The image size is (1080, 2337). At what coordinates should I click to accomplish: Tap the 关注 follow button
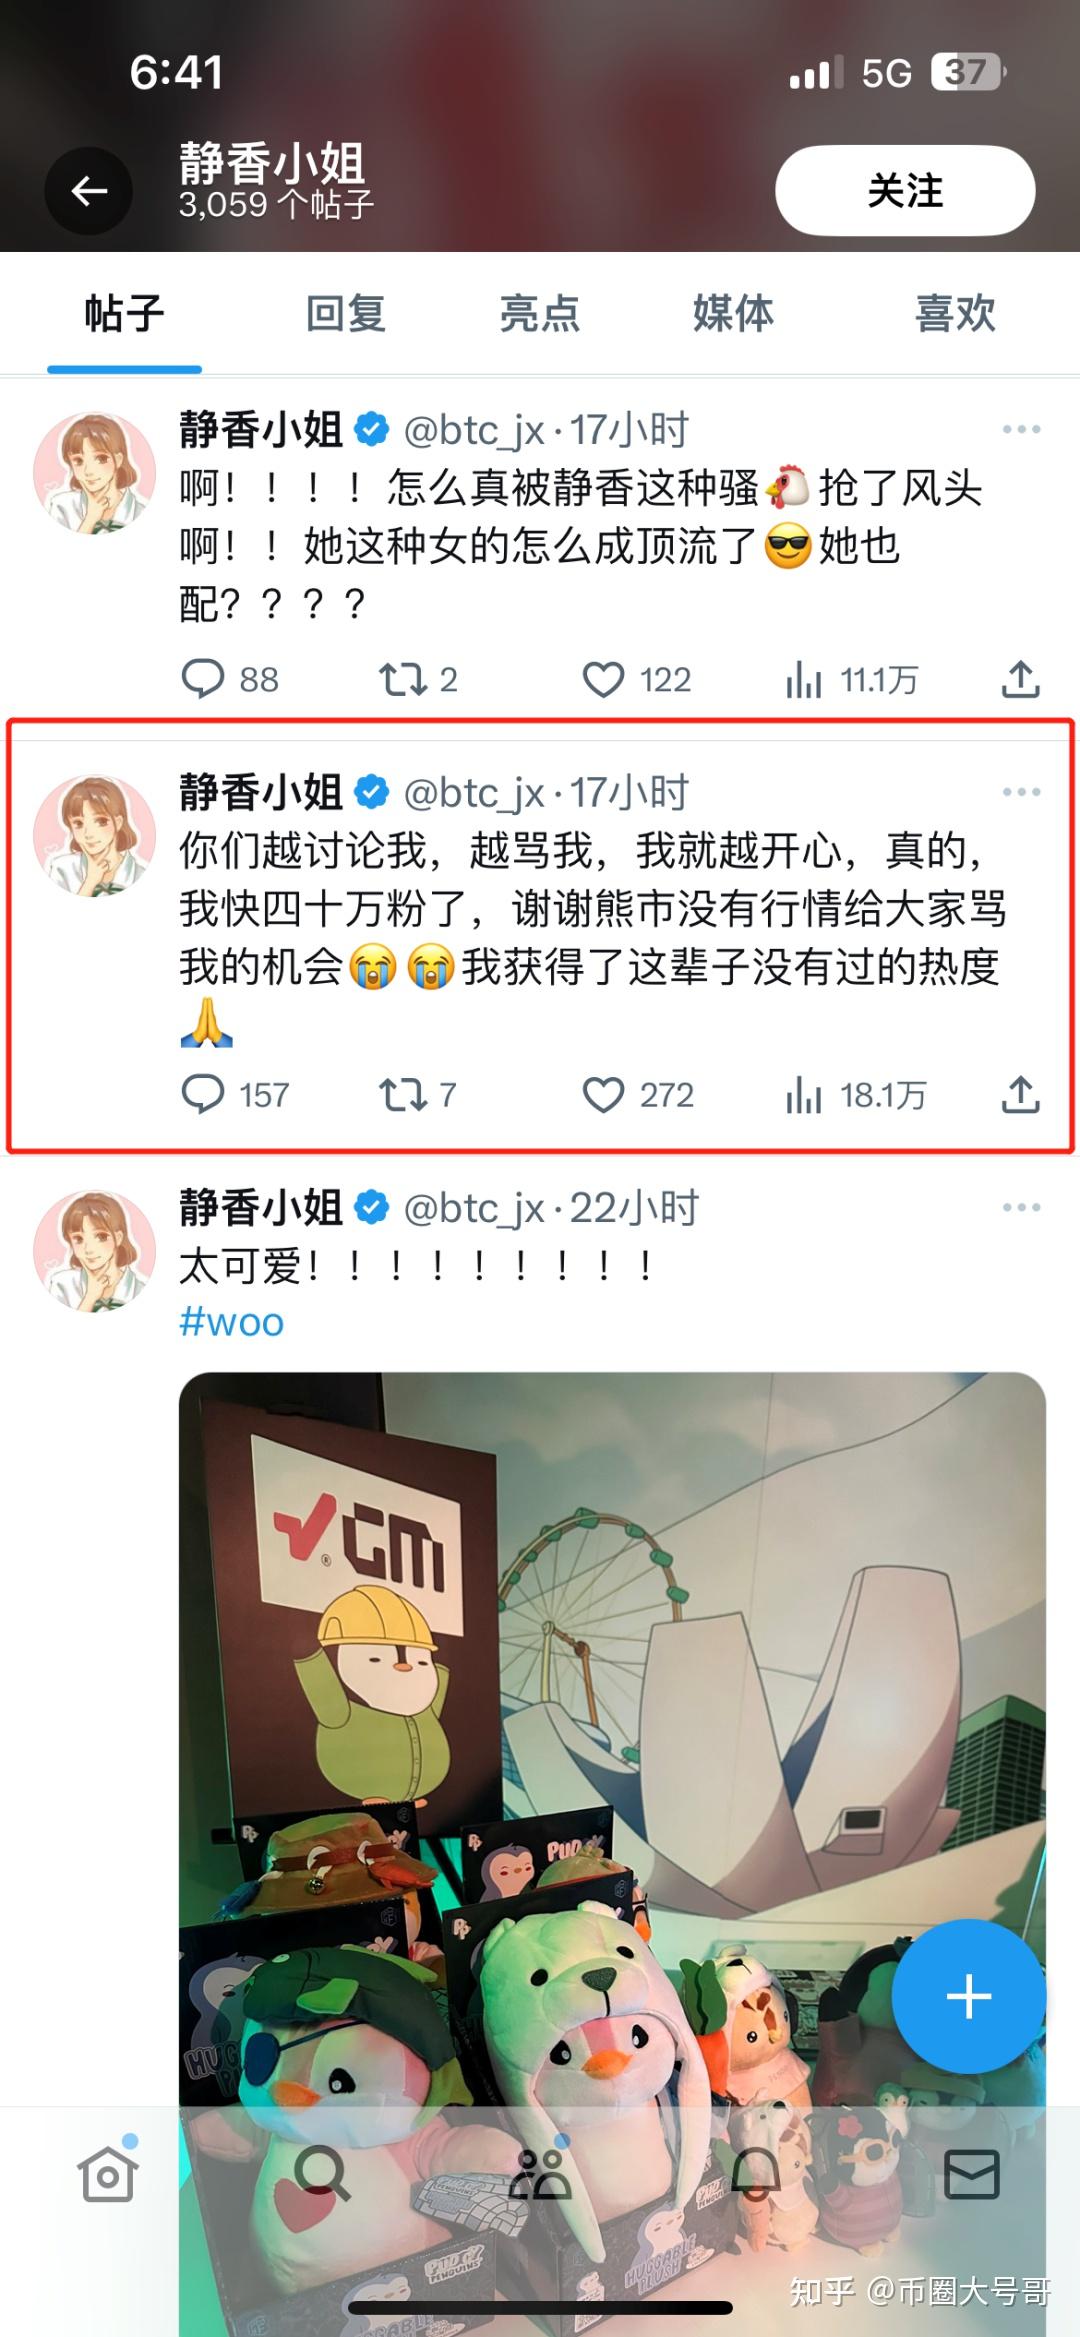905,190
